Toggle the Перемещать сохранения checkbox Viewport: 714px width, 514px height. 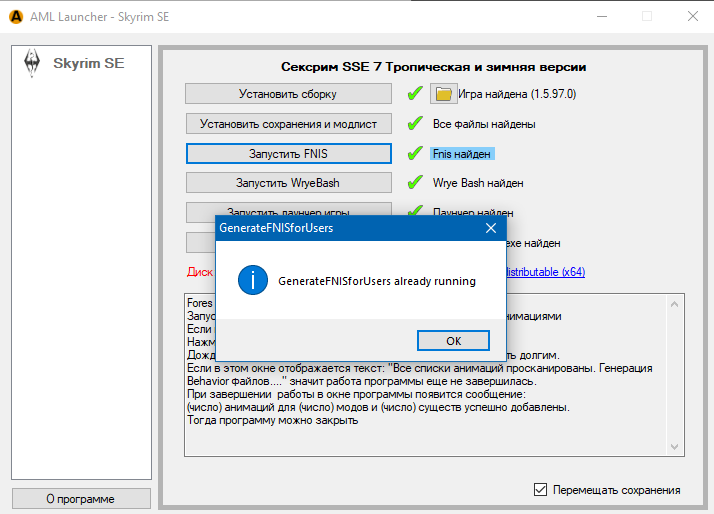541,490
